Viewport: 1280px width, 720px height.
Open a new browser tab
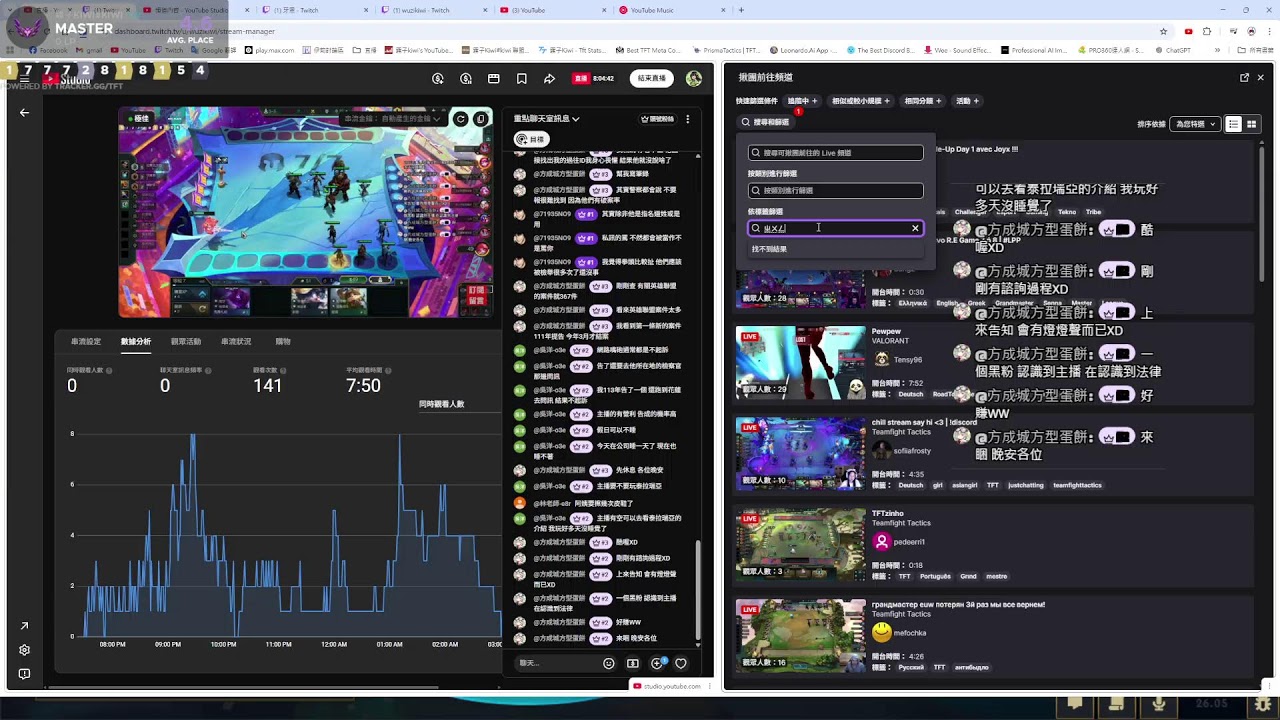point(741,10)
